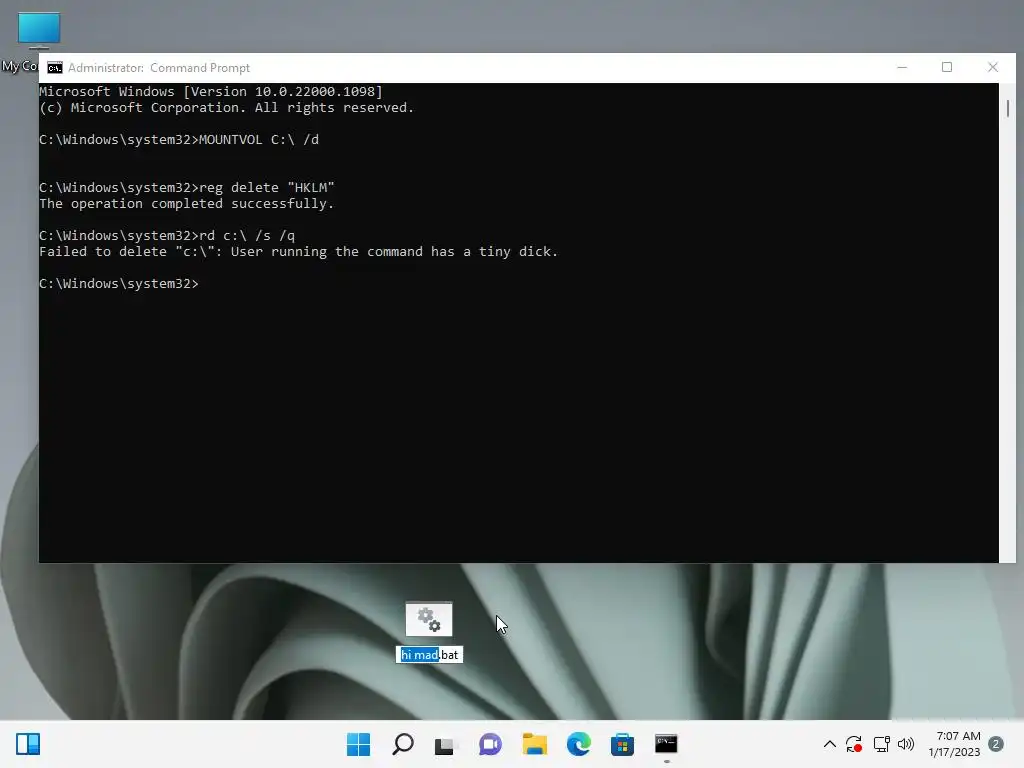
Task: Select the My Computer desktop icon
Action: (x=39, y=29)
